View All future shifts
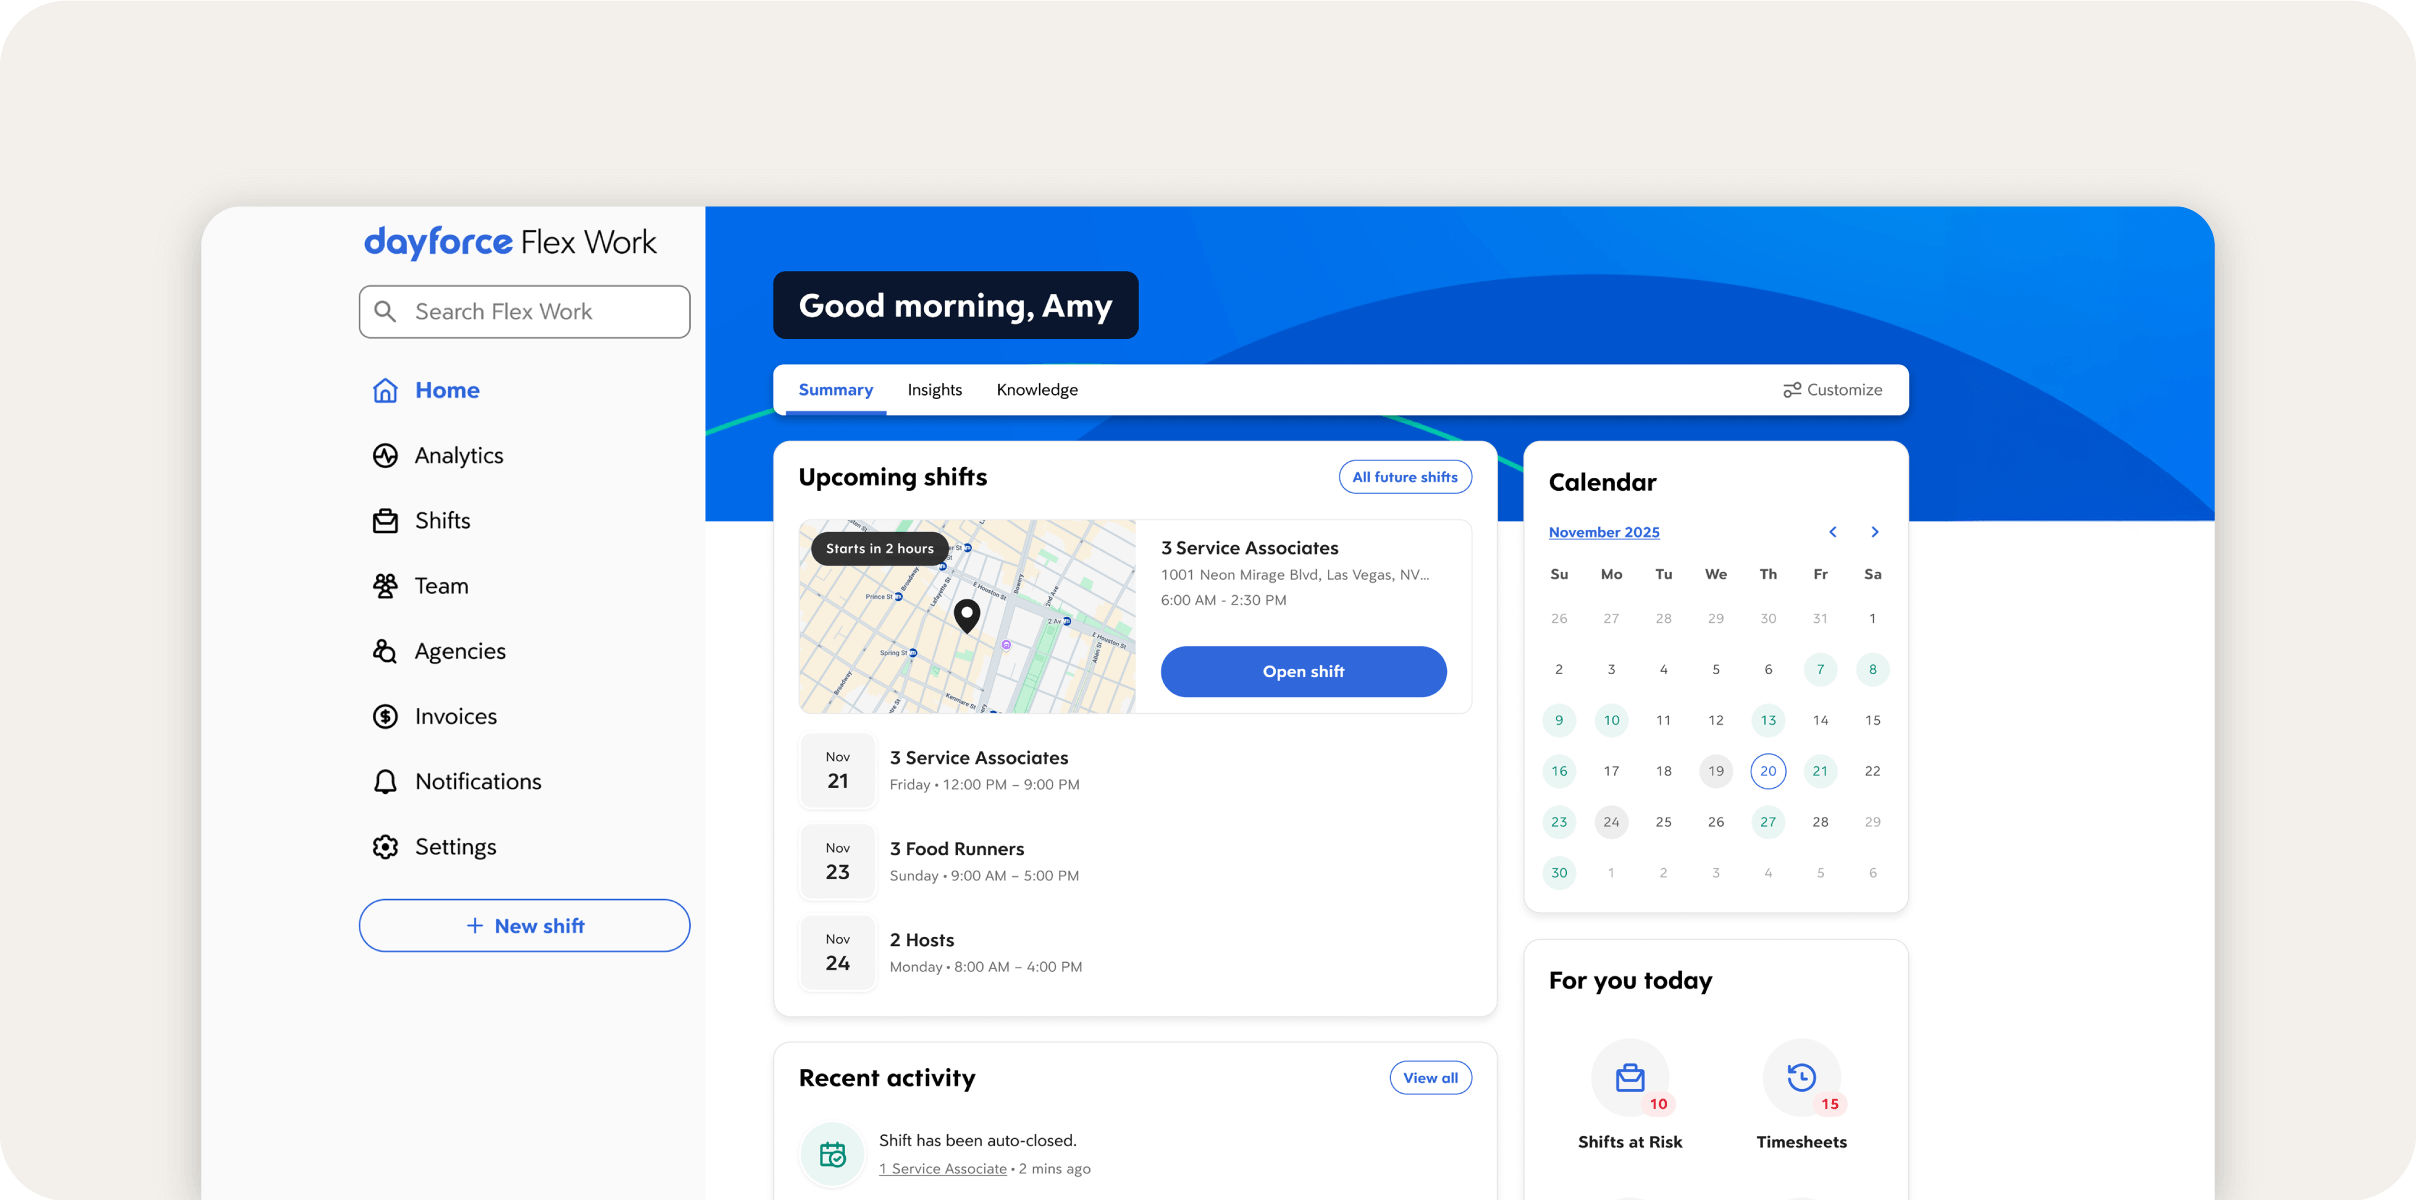The height and width of the screenshot is (1200, 2416). (x=1405, y=476)
